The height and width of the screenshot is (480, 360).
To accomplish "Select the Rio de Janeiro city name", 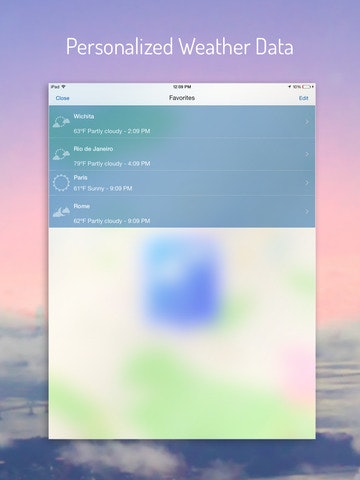I will [x=93, y=149].
